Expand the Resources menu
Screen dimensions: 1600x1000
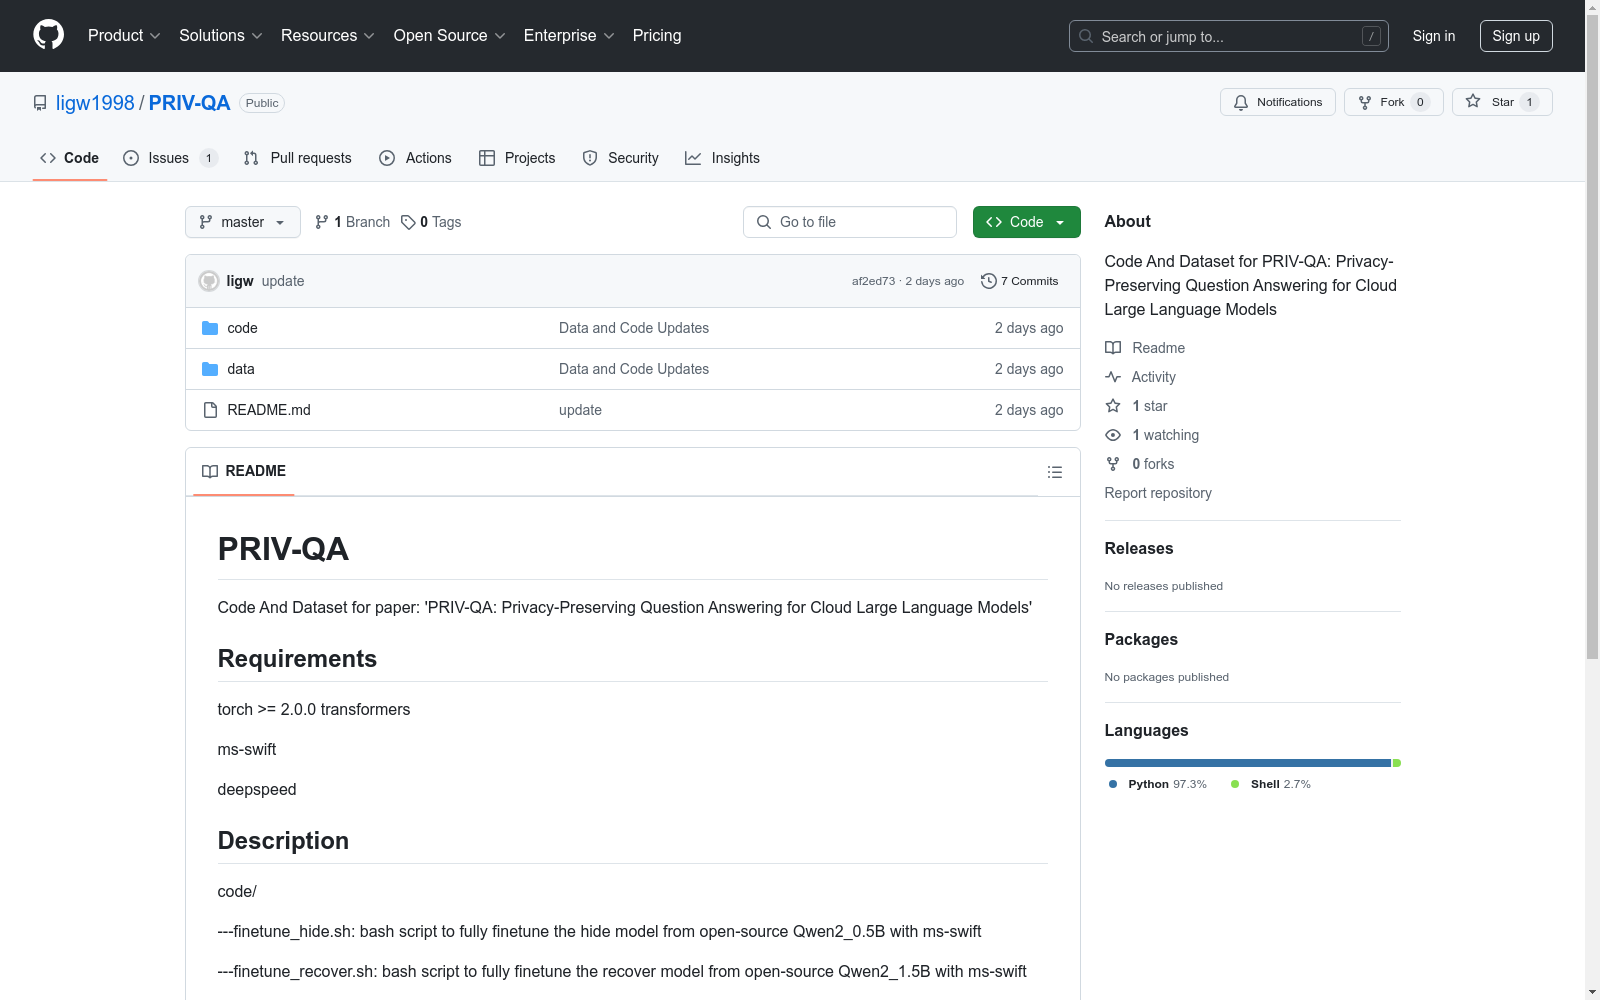click(327, 35)
